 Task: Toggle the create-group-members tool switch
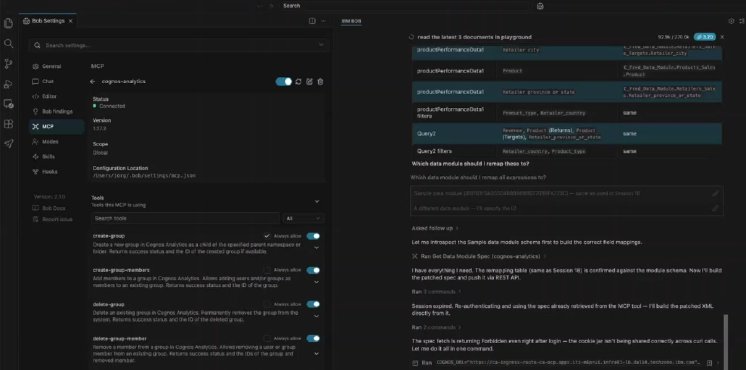pyautogui.click(x=313, y=270)
